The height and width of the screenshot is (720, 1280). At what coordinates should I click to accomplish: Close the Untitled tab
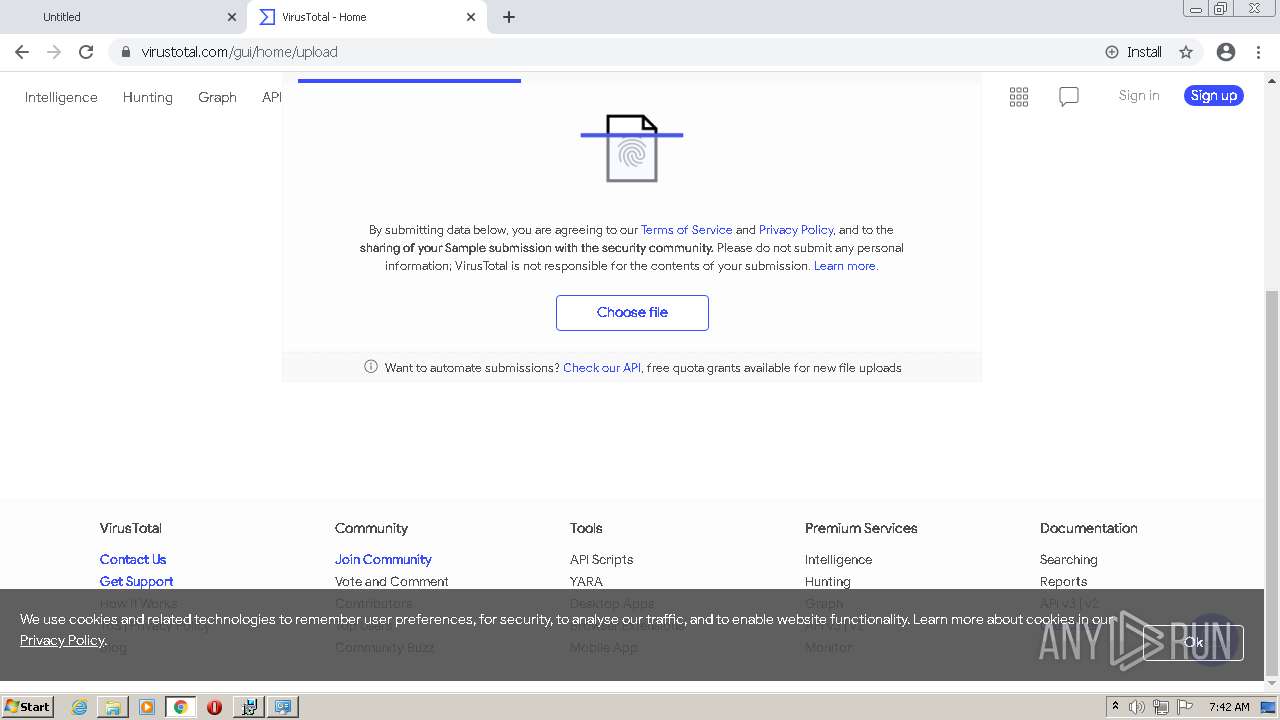click(x=232, y=17)
